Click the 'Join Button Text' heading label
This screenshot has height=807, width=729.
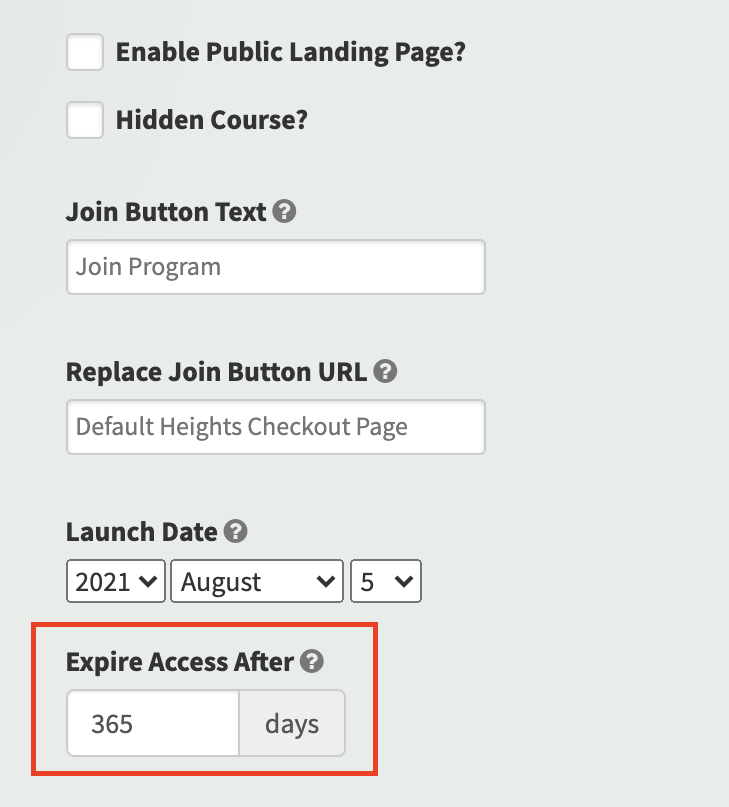166,212
